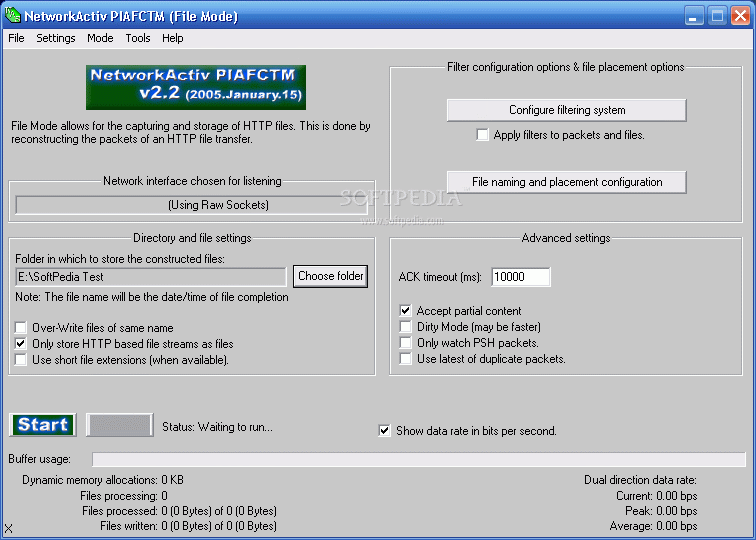
Task: Click the Choose folder button
Action: pyautogui.click(x=331, y=276)
